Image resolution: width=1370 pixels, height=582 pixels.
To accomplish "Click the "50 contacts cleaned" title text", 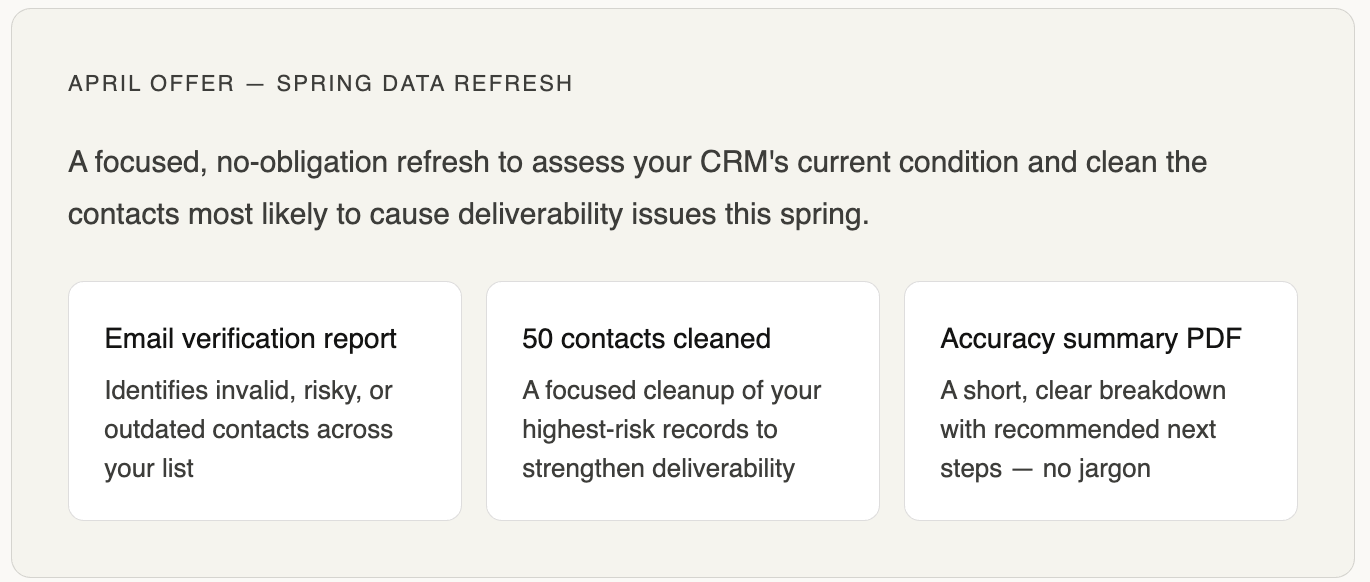I will [x=646, y=339].
